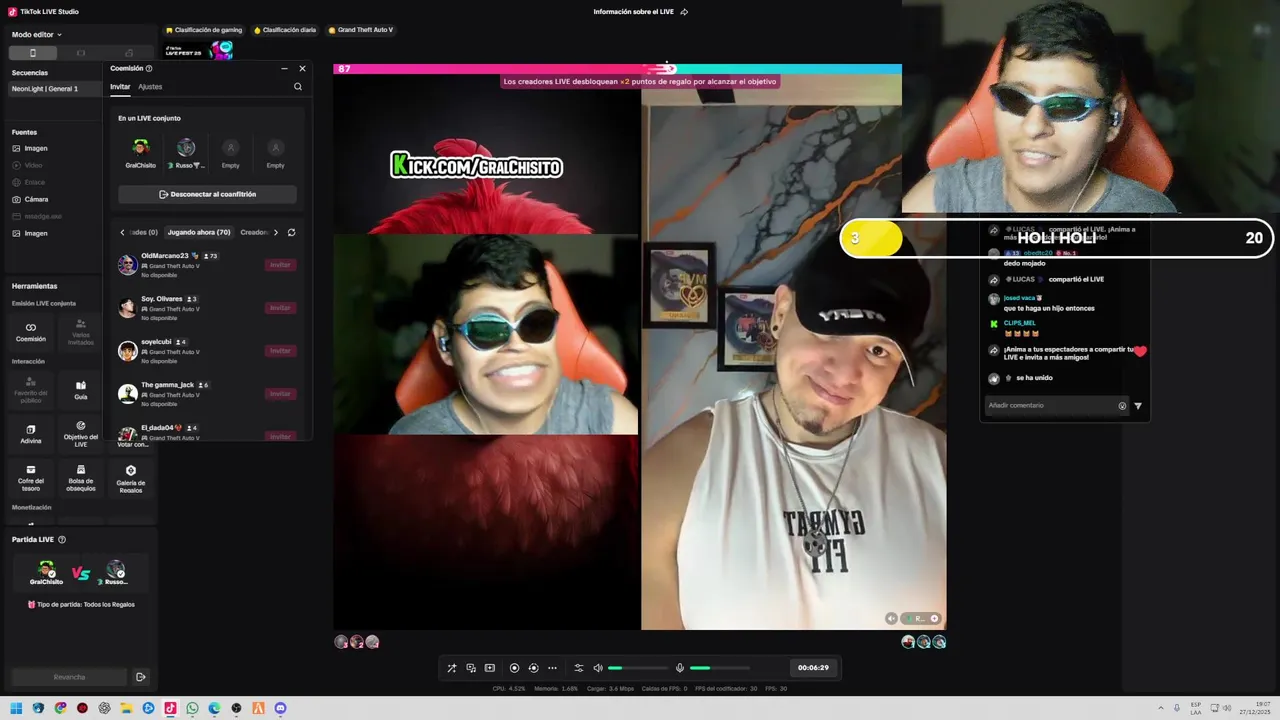The width and height of the screenshot is (1280, 720).
Task: Click the screen share icon in bottom toolbar
Action: (x=471, y=668)
